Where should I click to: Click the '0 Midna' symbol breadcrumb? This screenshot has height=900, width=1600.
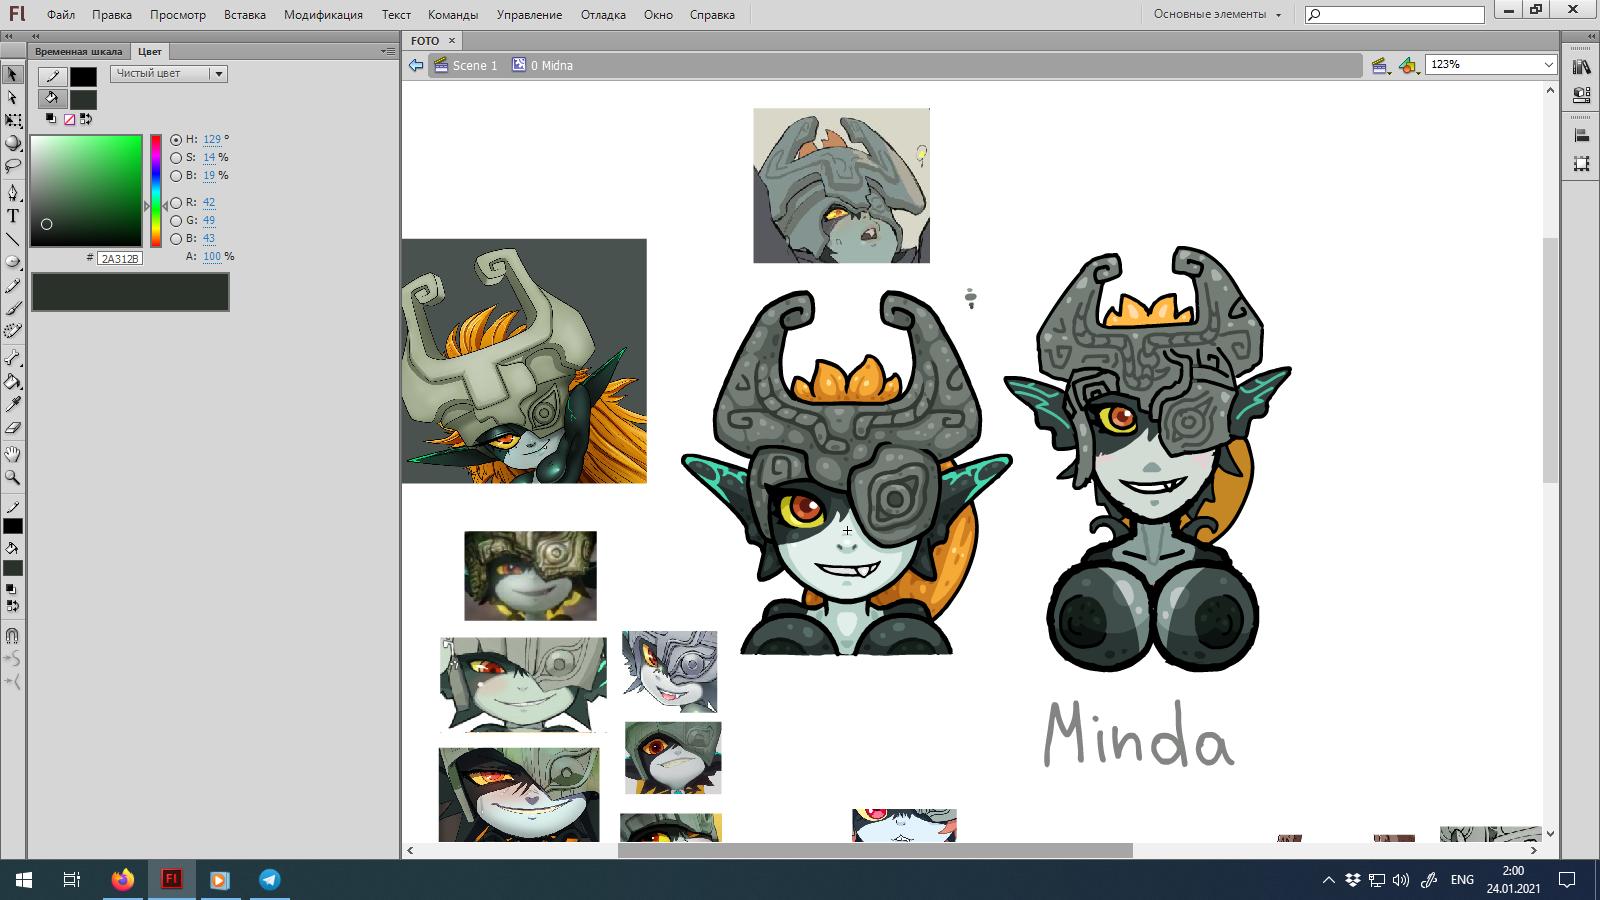pos(543,66)
